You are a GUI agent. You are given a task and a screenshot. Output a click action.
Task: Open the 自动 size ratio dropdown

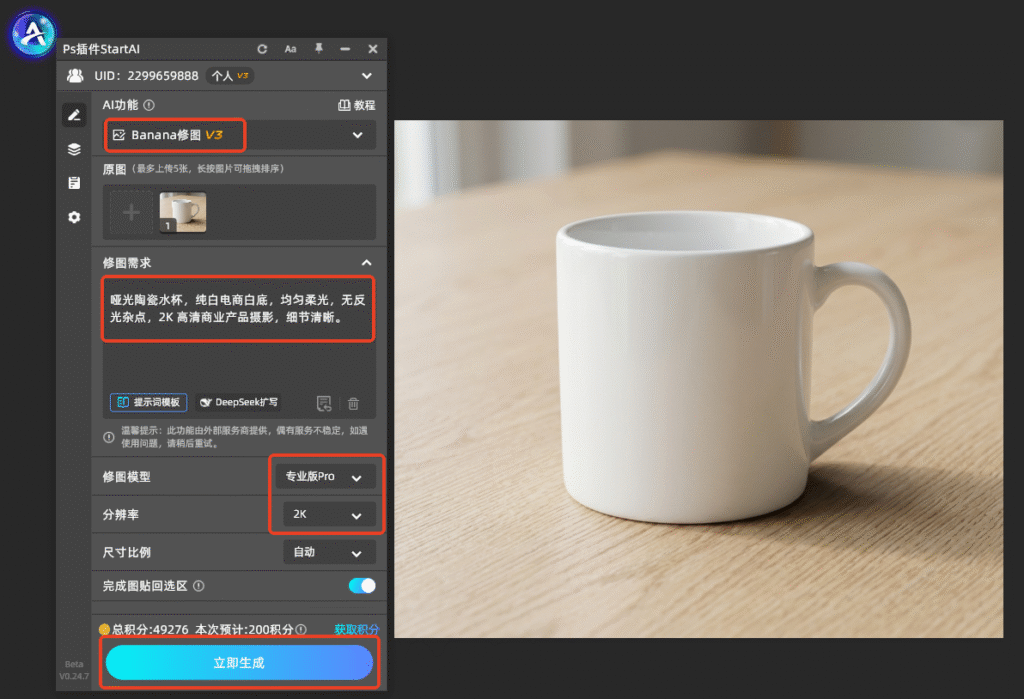coord(329,552)
